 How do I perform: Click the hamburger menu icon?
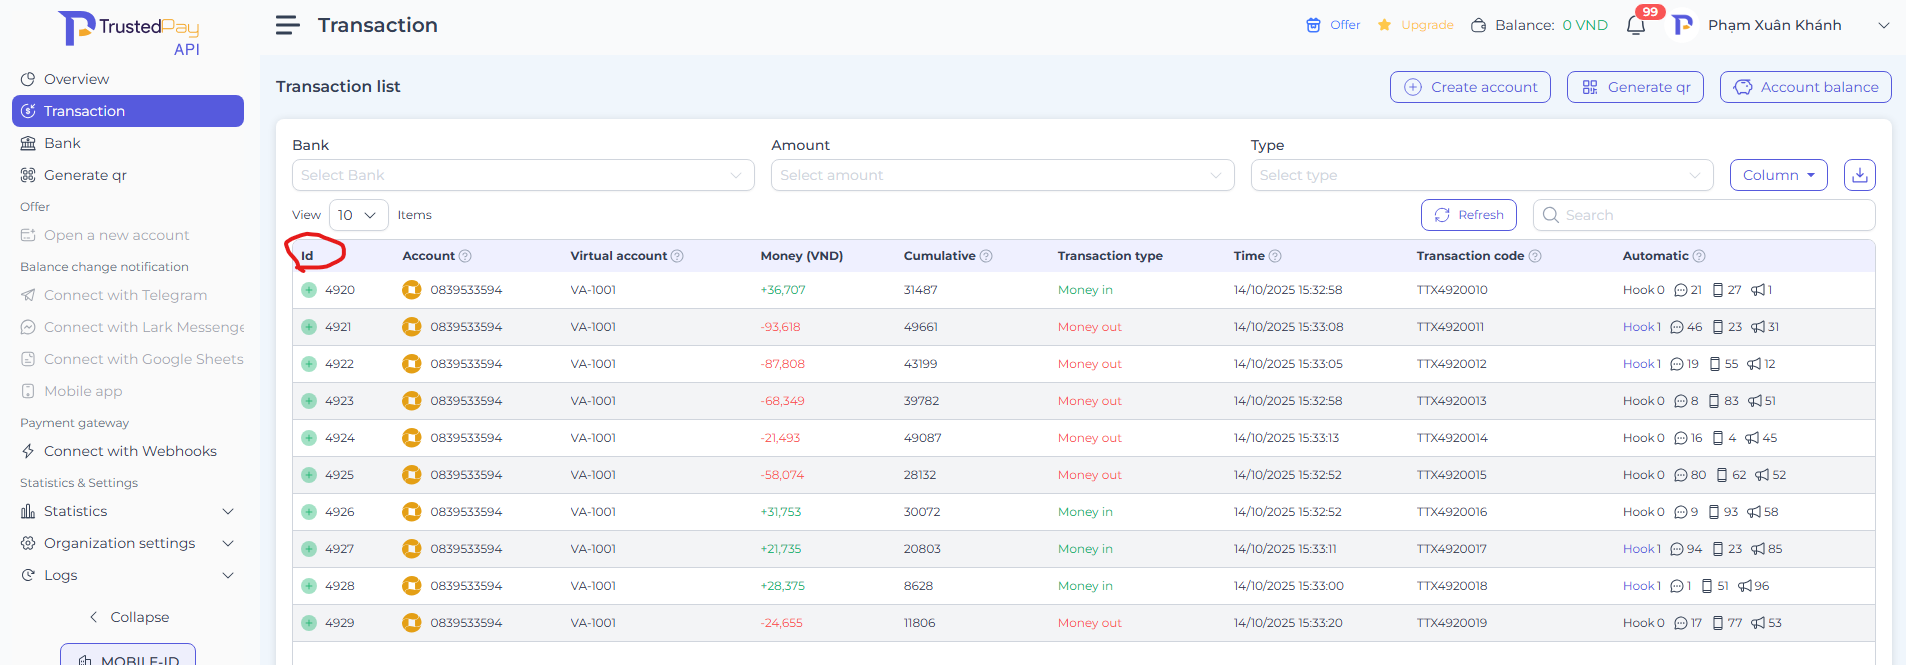coord(287,25)
